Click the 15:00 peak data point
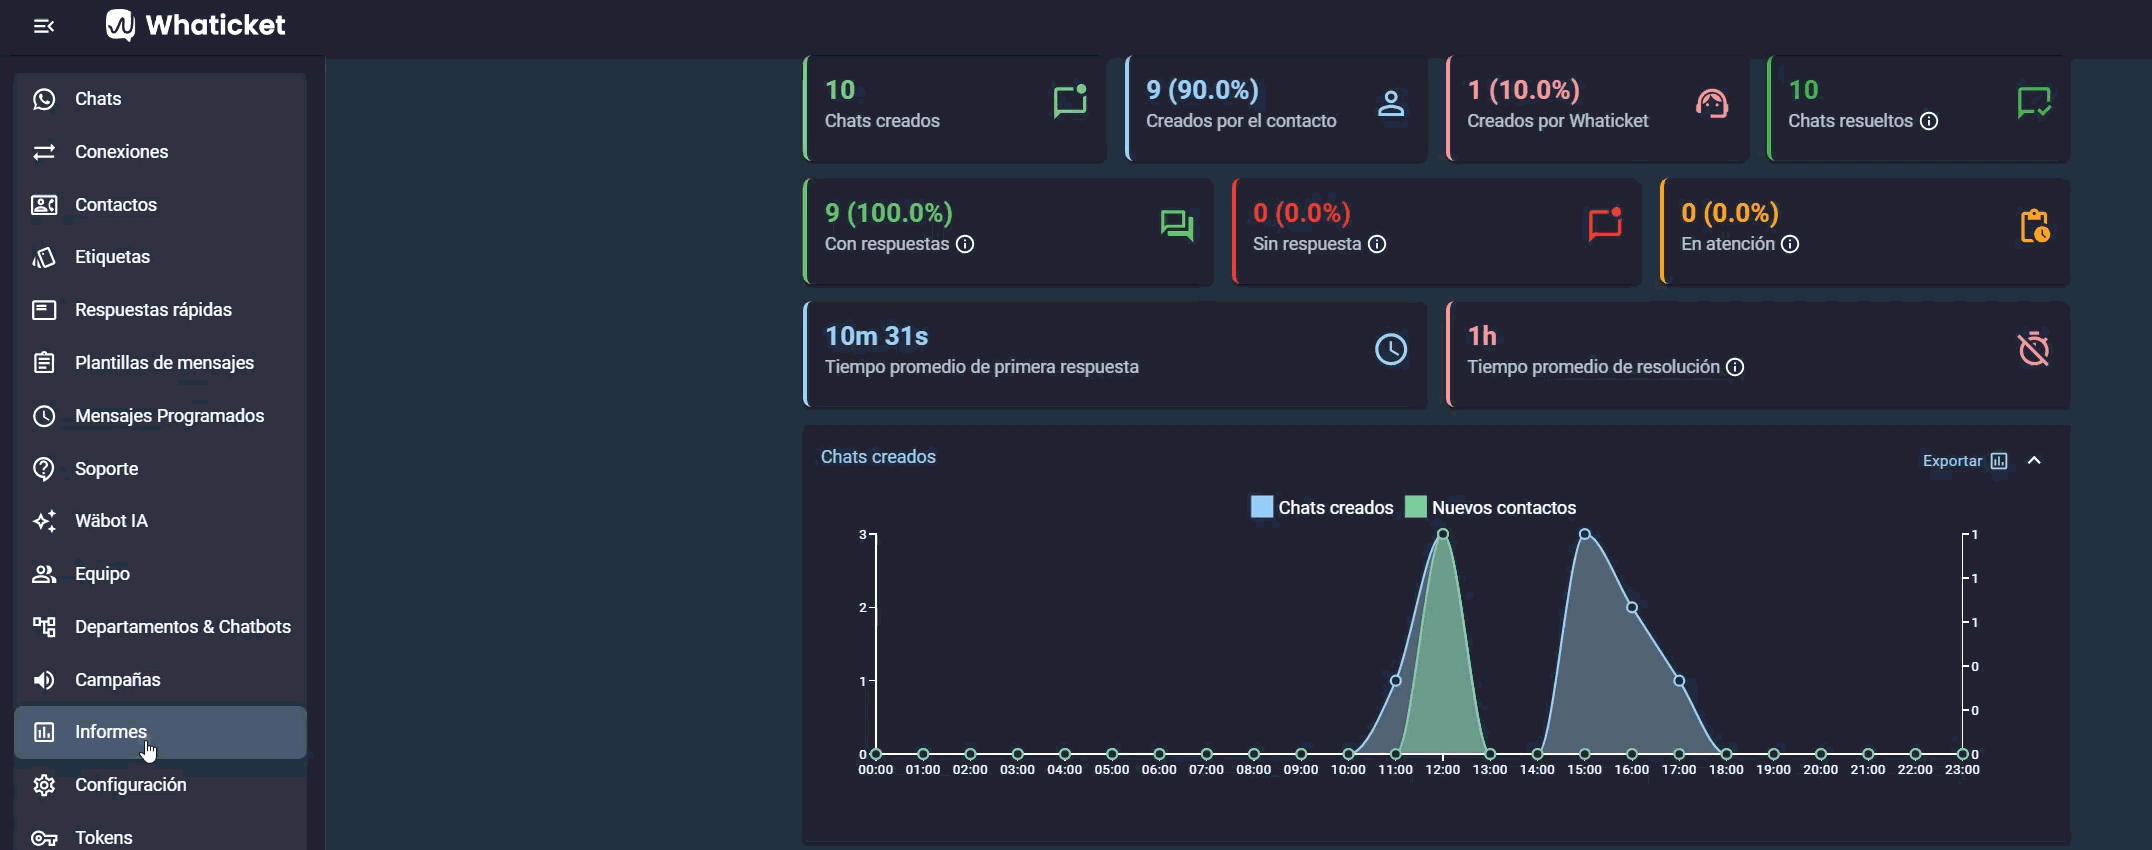2152x850 pixels. (1585, 534)
